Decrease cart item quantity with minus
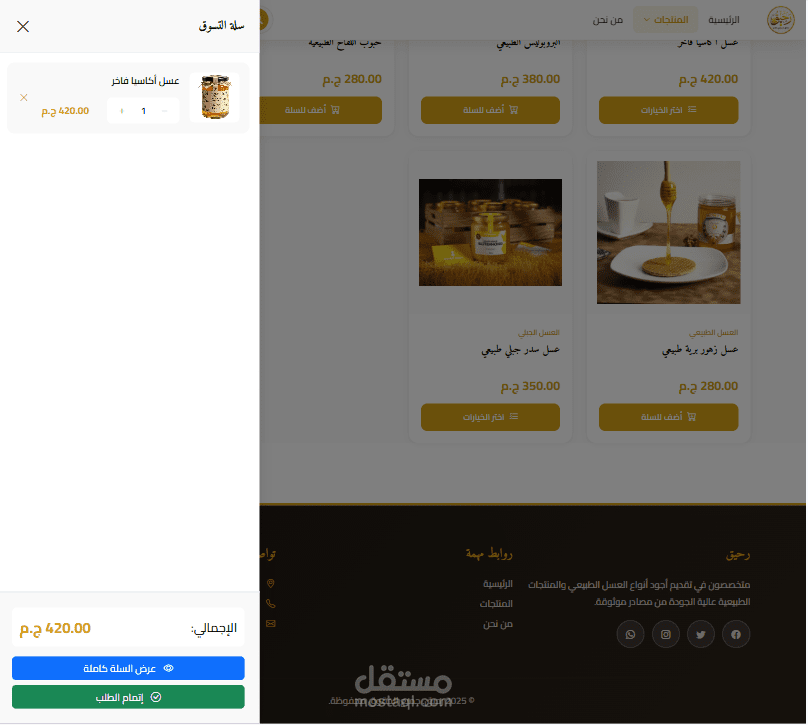Image resolution: width=808 pixels, height=725 pixels. 164,111
